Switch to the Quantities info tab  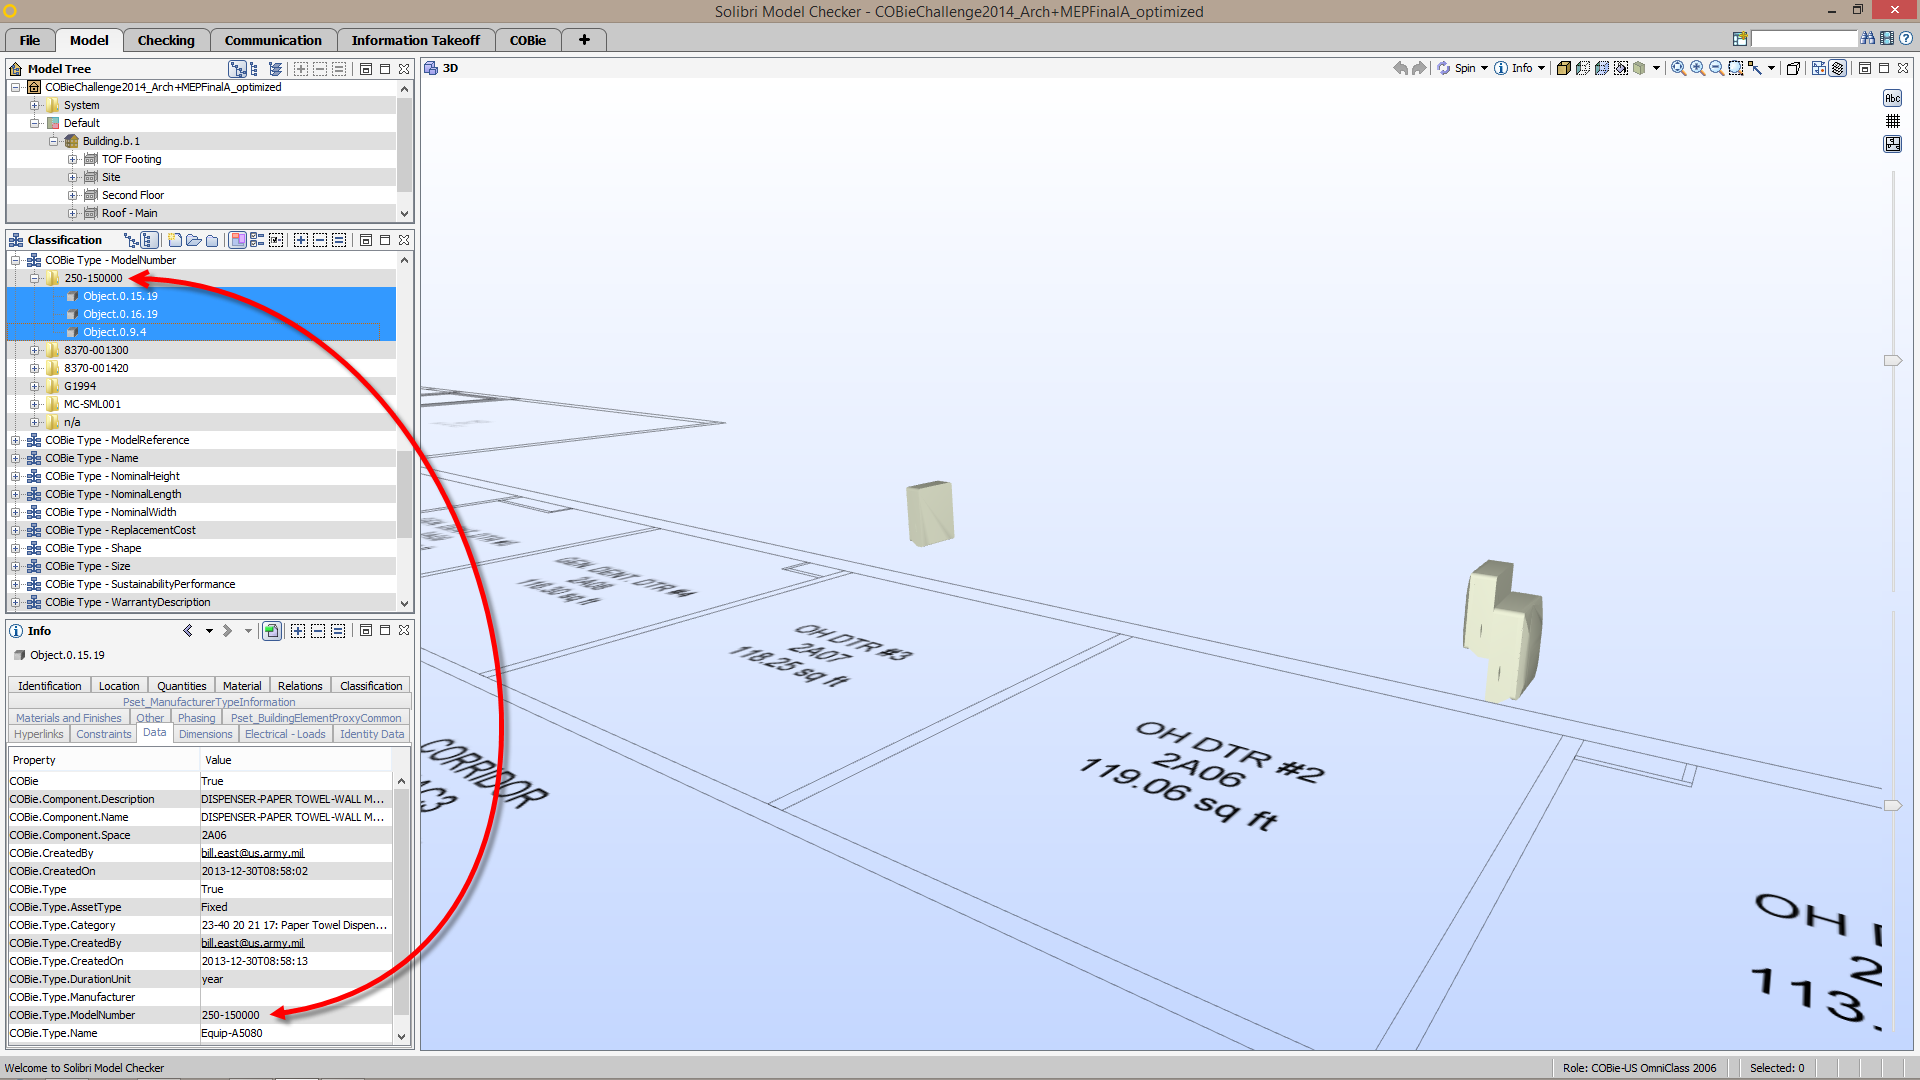click(x=181, y=686)
